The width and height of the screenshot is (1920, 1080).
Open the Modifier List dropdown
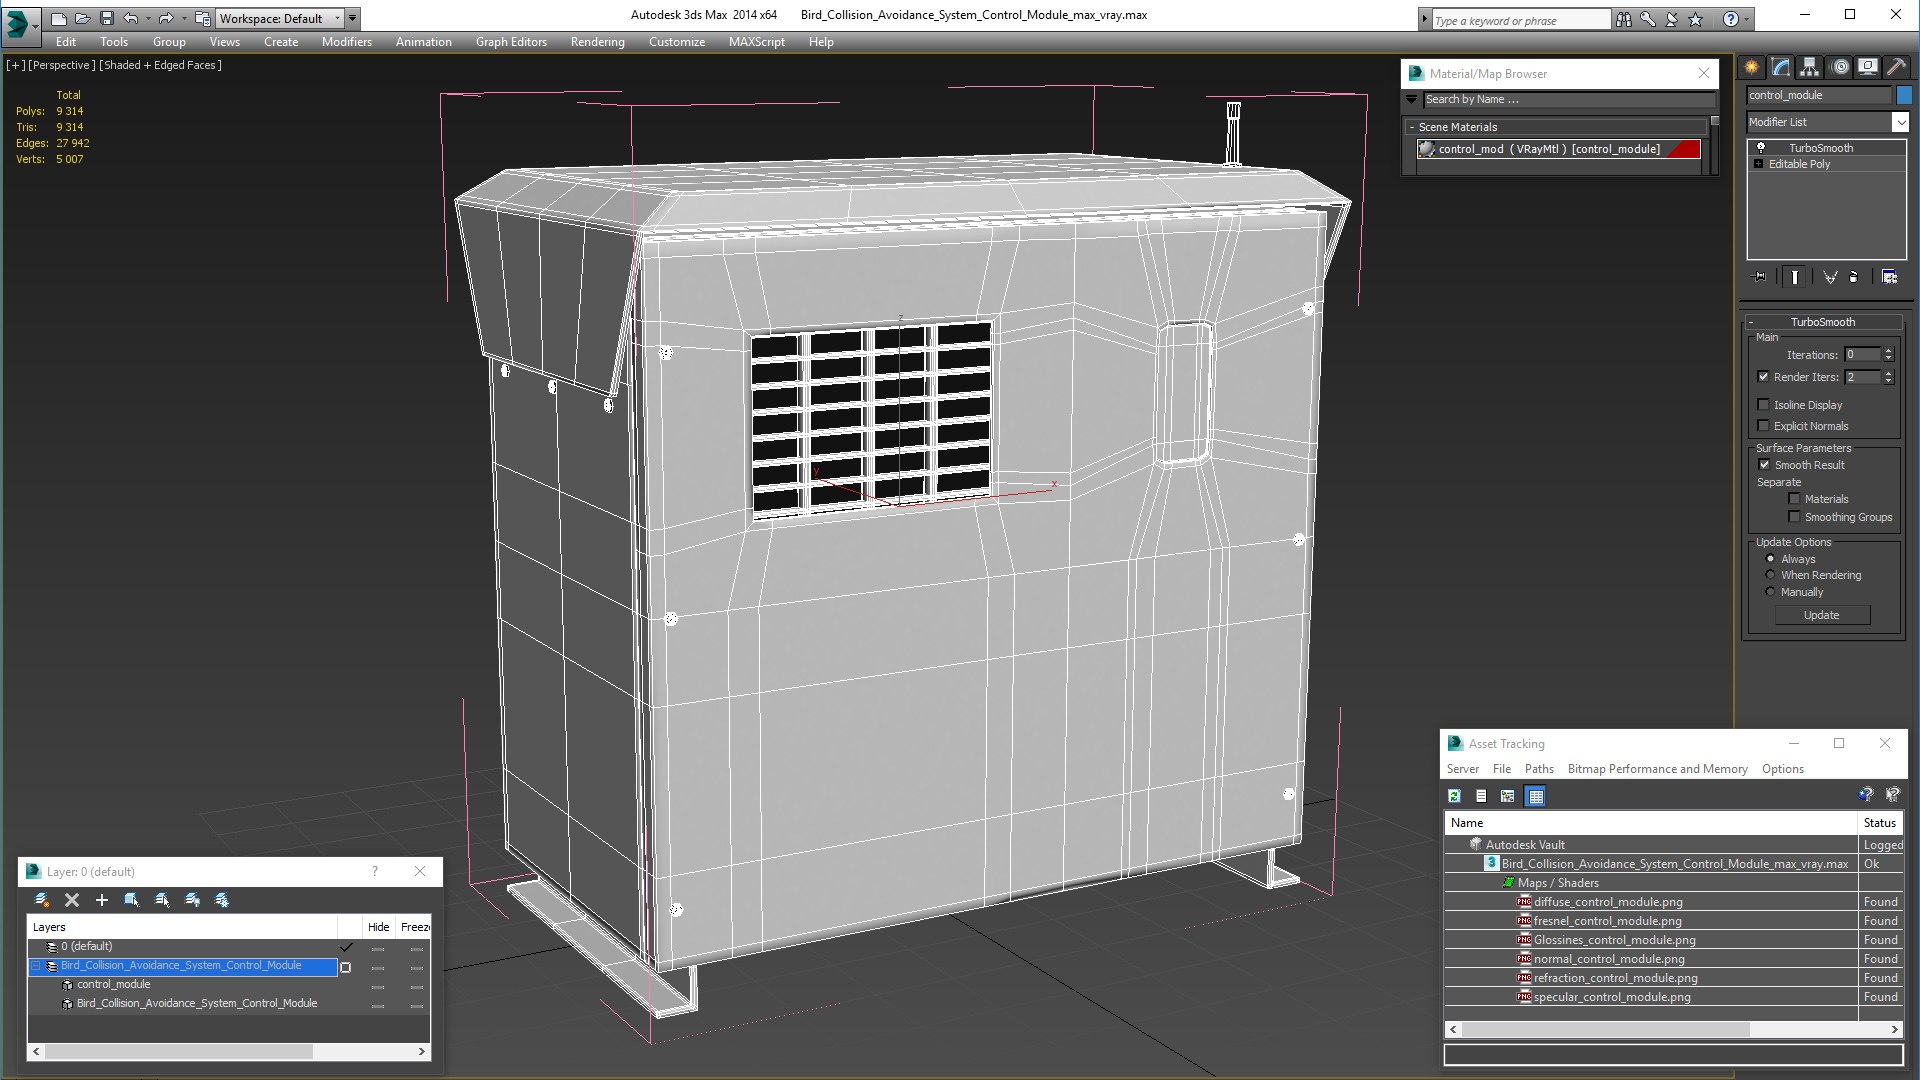pyautogui.click(x=1900, y=122)
